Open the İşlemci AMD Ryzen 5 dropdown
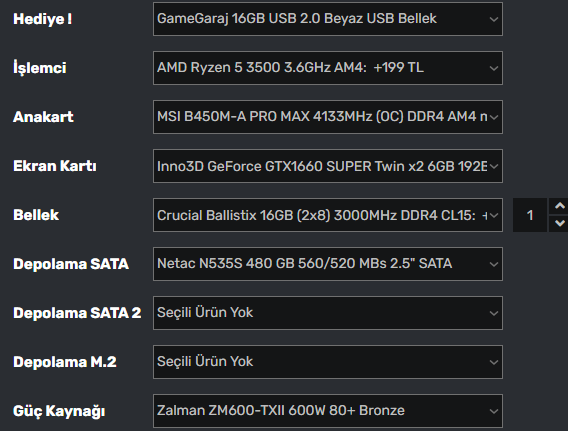 pyautogui.click(x=328, y=68)
